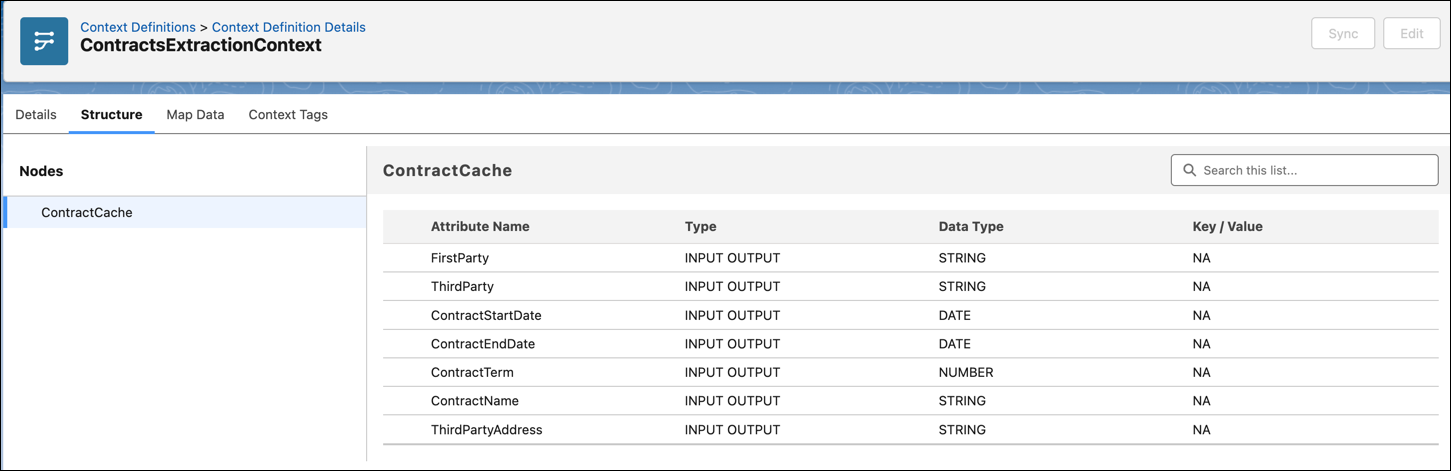The image size is (1451, 471).
Task: Click NA in the ThirdPartyAddress row
Action: pyautogui.click(x=1201, y=430)
